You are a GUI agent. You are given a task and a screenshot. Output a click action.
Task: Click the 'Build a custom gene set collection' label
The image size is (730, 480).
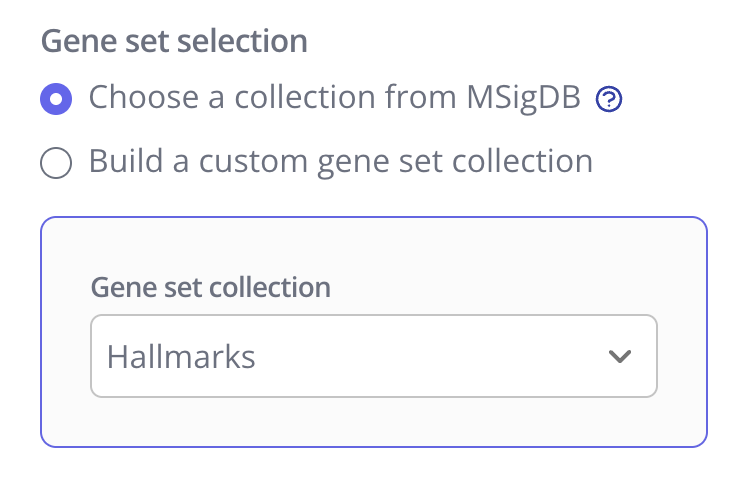coord(340,161)
